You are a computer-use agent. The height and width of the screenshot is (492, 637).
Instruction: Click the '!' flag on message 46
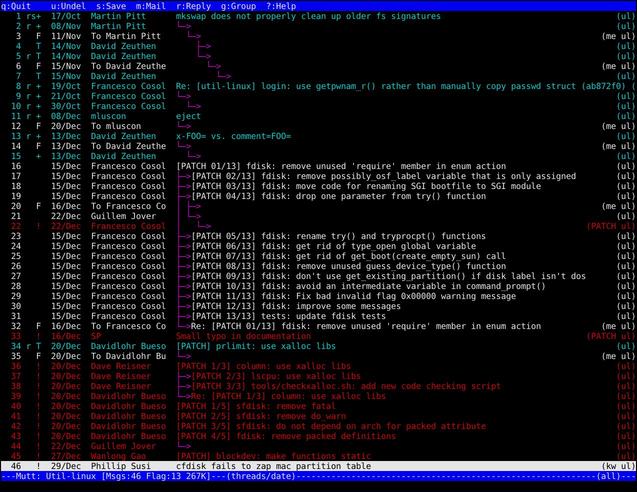38,466
